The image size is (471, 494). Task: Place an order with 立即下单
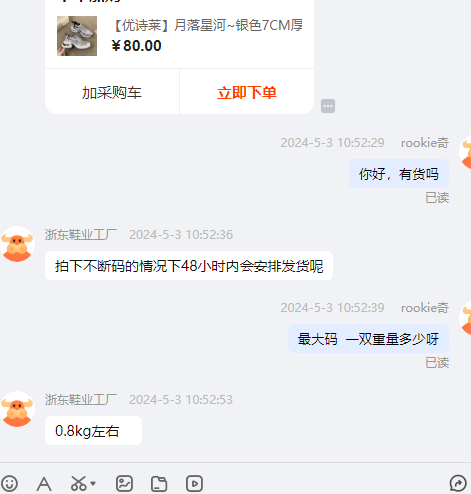click(x=247, y=92)
